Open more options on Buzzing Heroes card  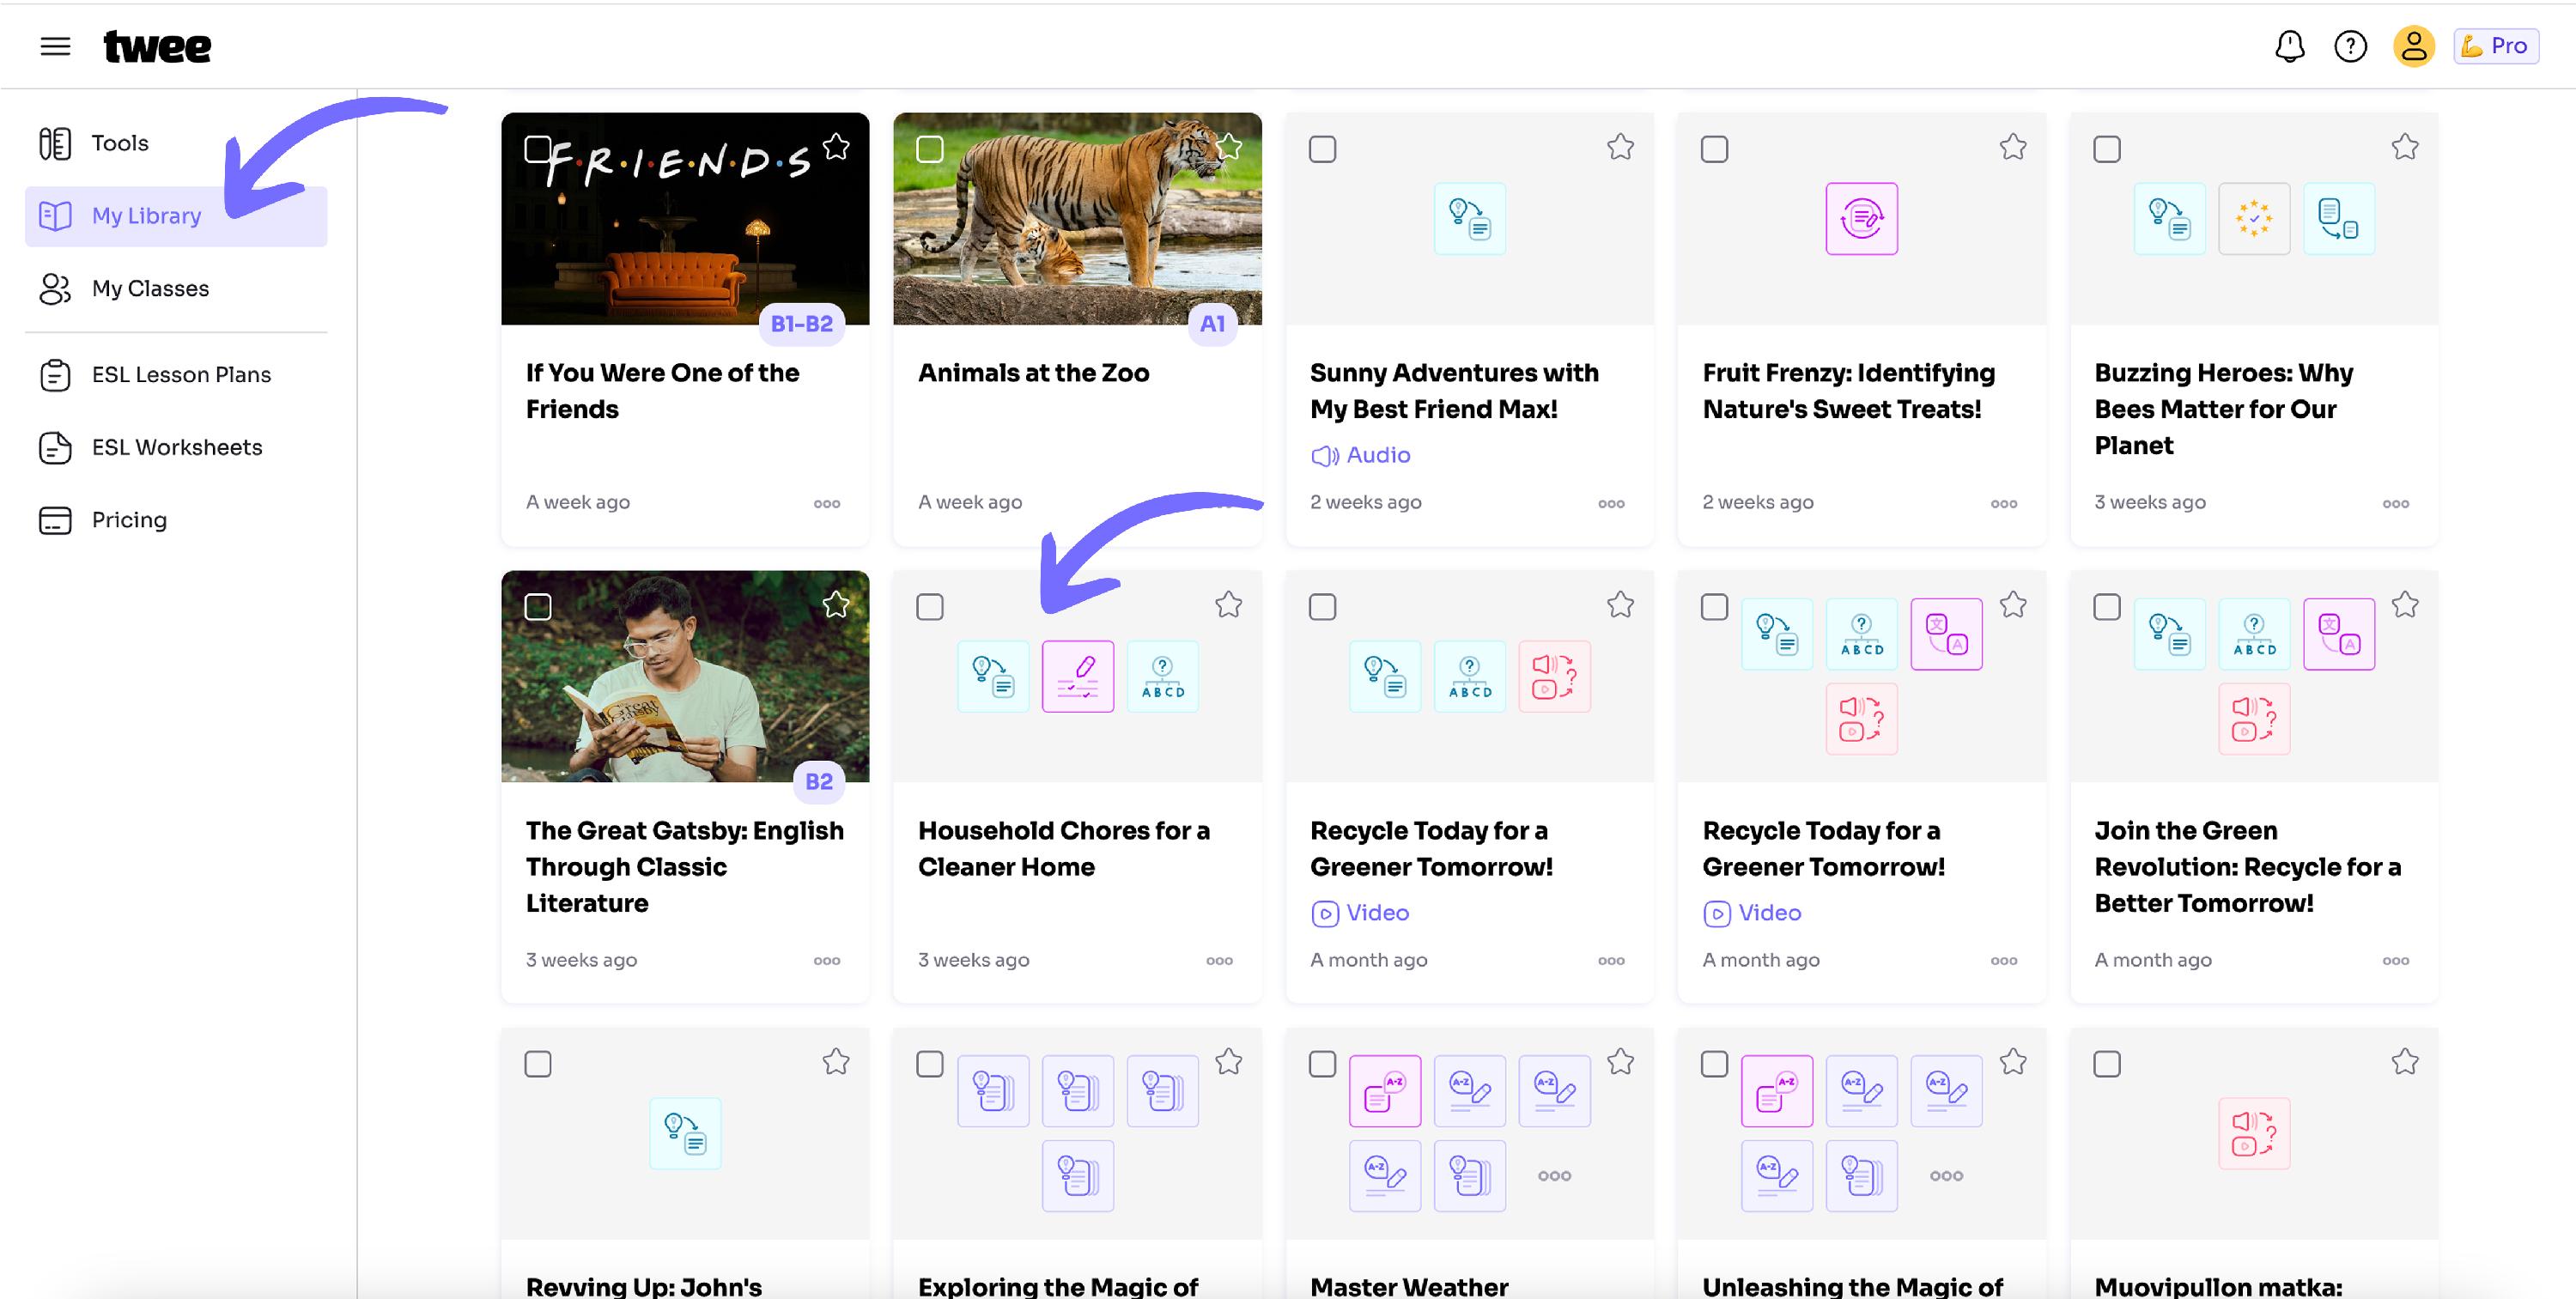click(x=2396, y=503)
